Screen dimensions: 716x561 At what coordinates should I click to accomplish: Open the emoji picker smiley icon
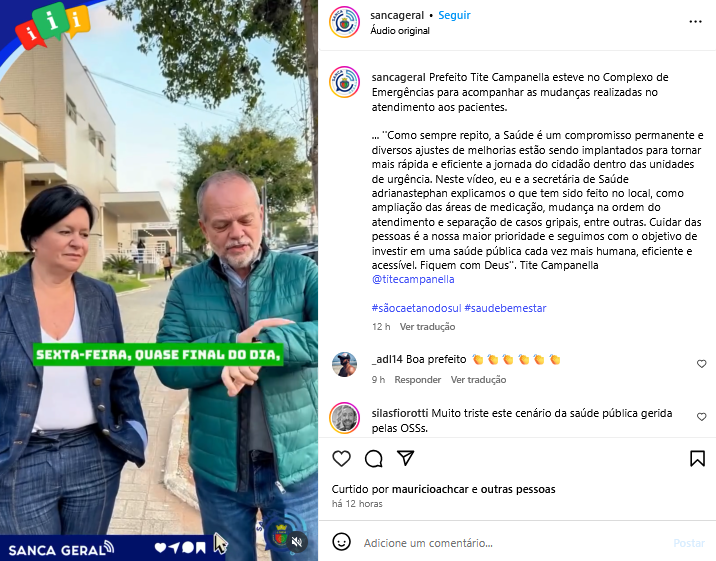341,542
